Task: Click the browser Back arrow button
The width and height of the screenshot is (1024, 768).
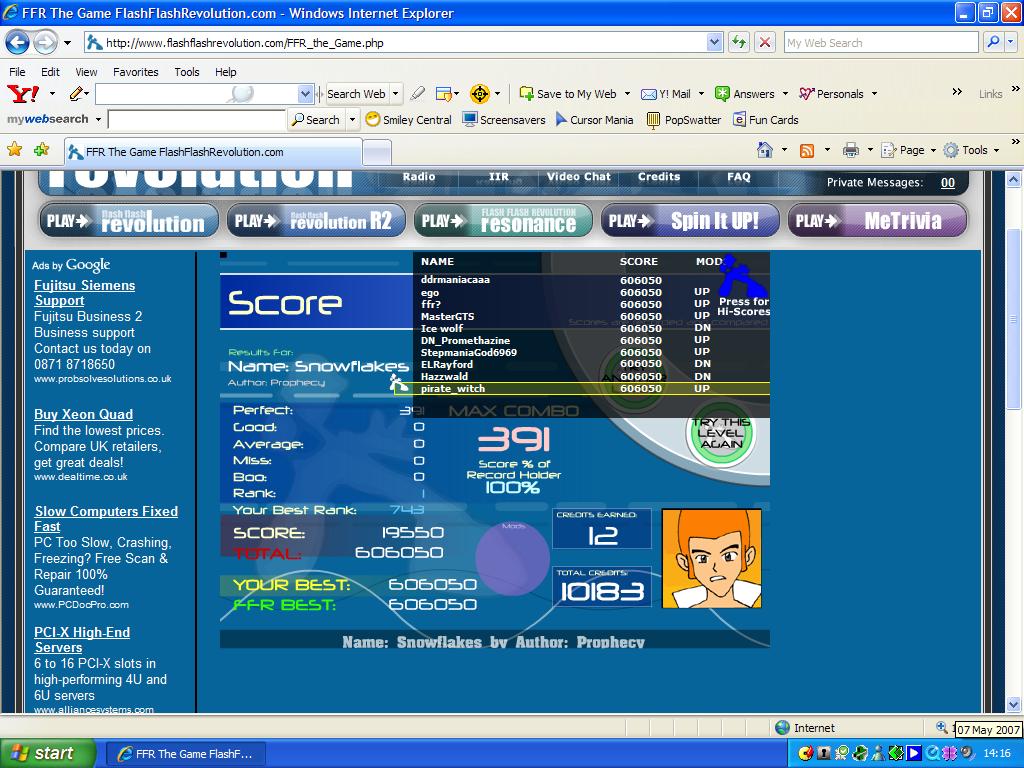Action: pos(18,43)
